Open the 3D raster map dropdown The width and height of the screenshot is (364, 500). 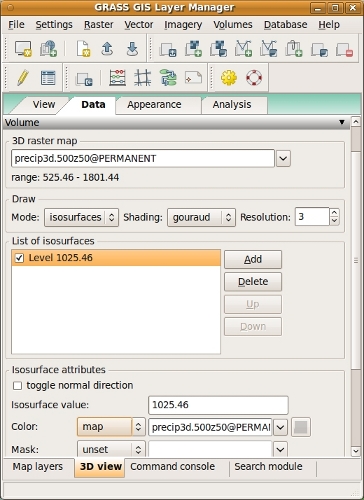(283, 158)
